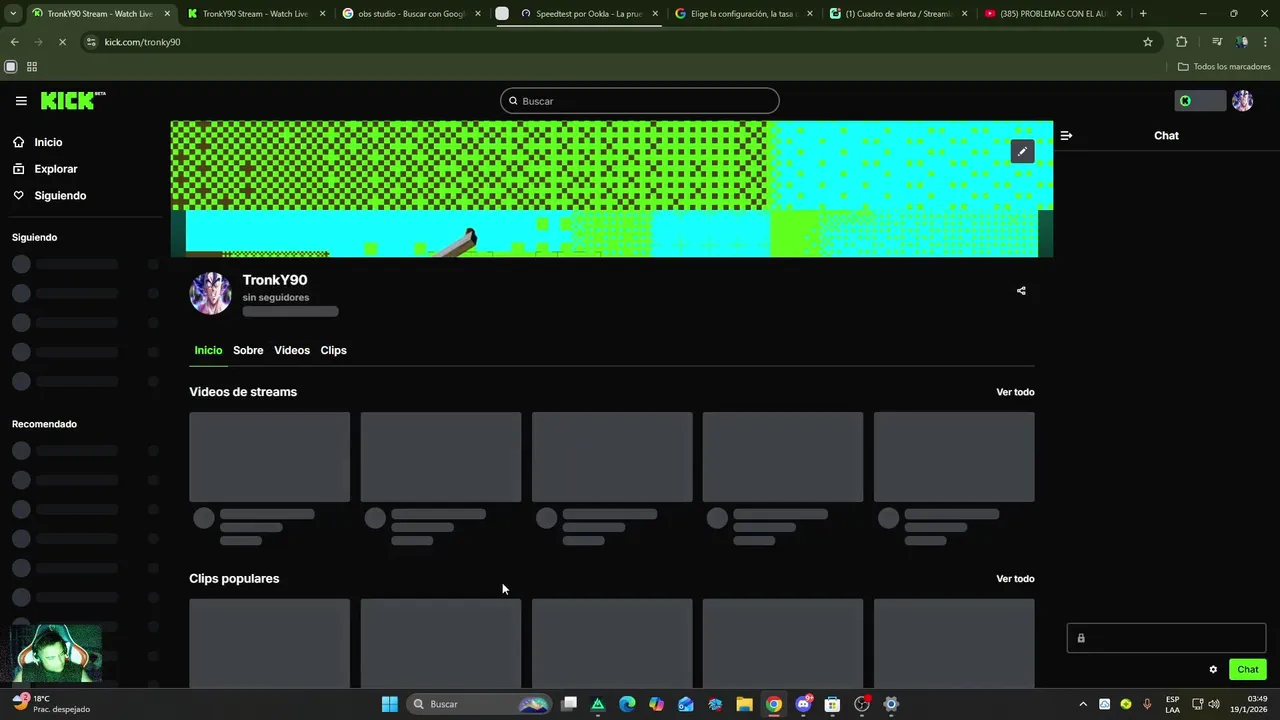Image resolution: width=1280 pixels, height=720 pixels.
Task: Open Chrome media controls icon
Action: [1217, 42]
